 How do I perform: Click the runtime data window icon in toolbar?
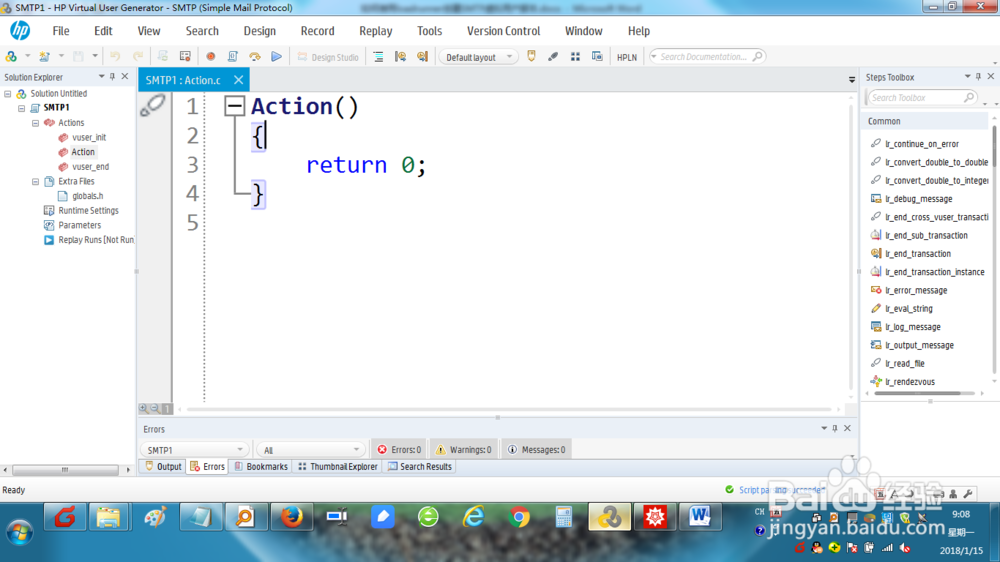point(597,57)
